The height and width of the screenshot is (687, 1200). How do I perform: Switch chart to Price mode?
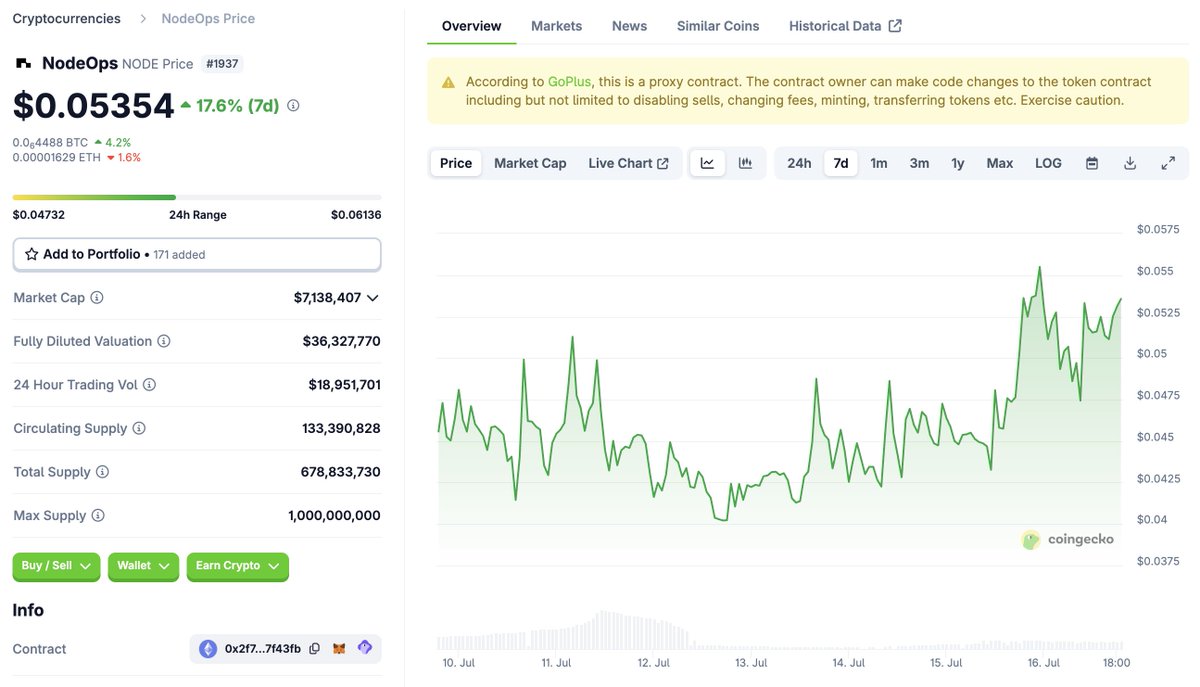point(456,163)
